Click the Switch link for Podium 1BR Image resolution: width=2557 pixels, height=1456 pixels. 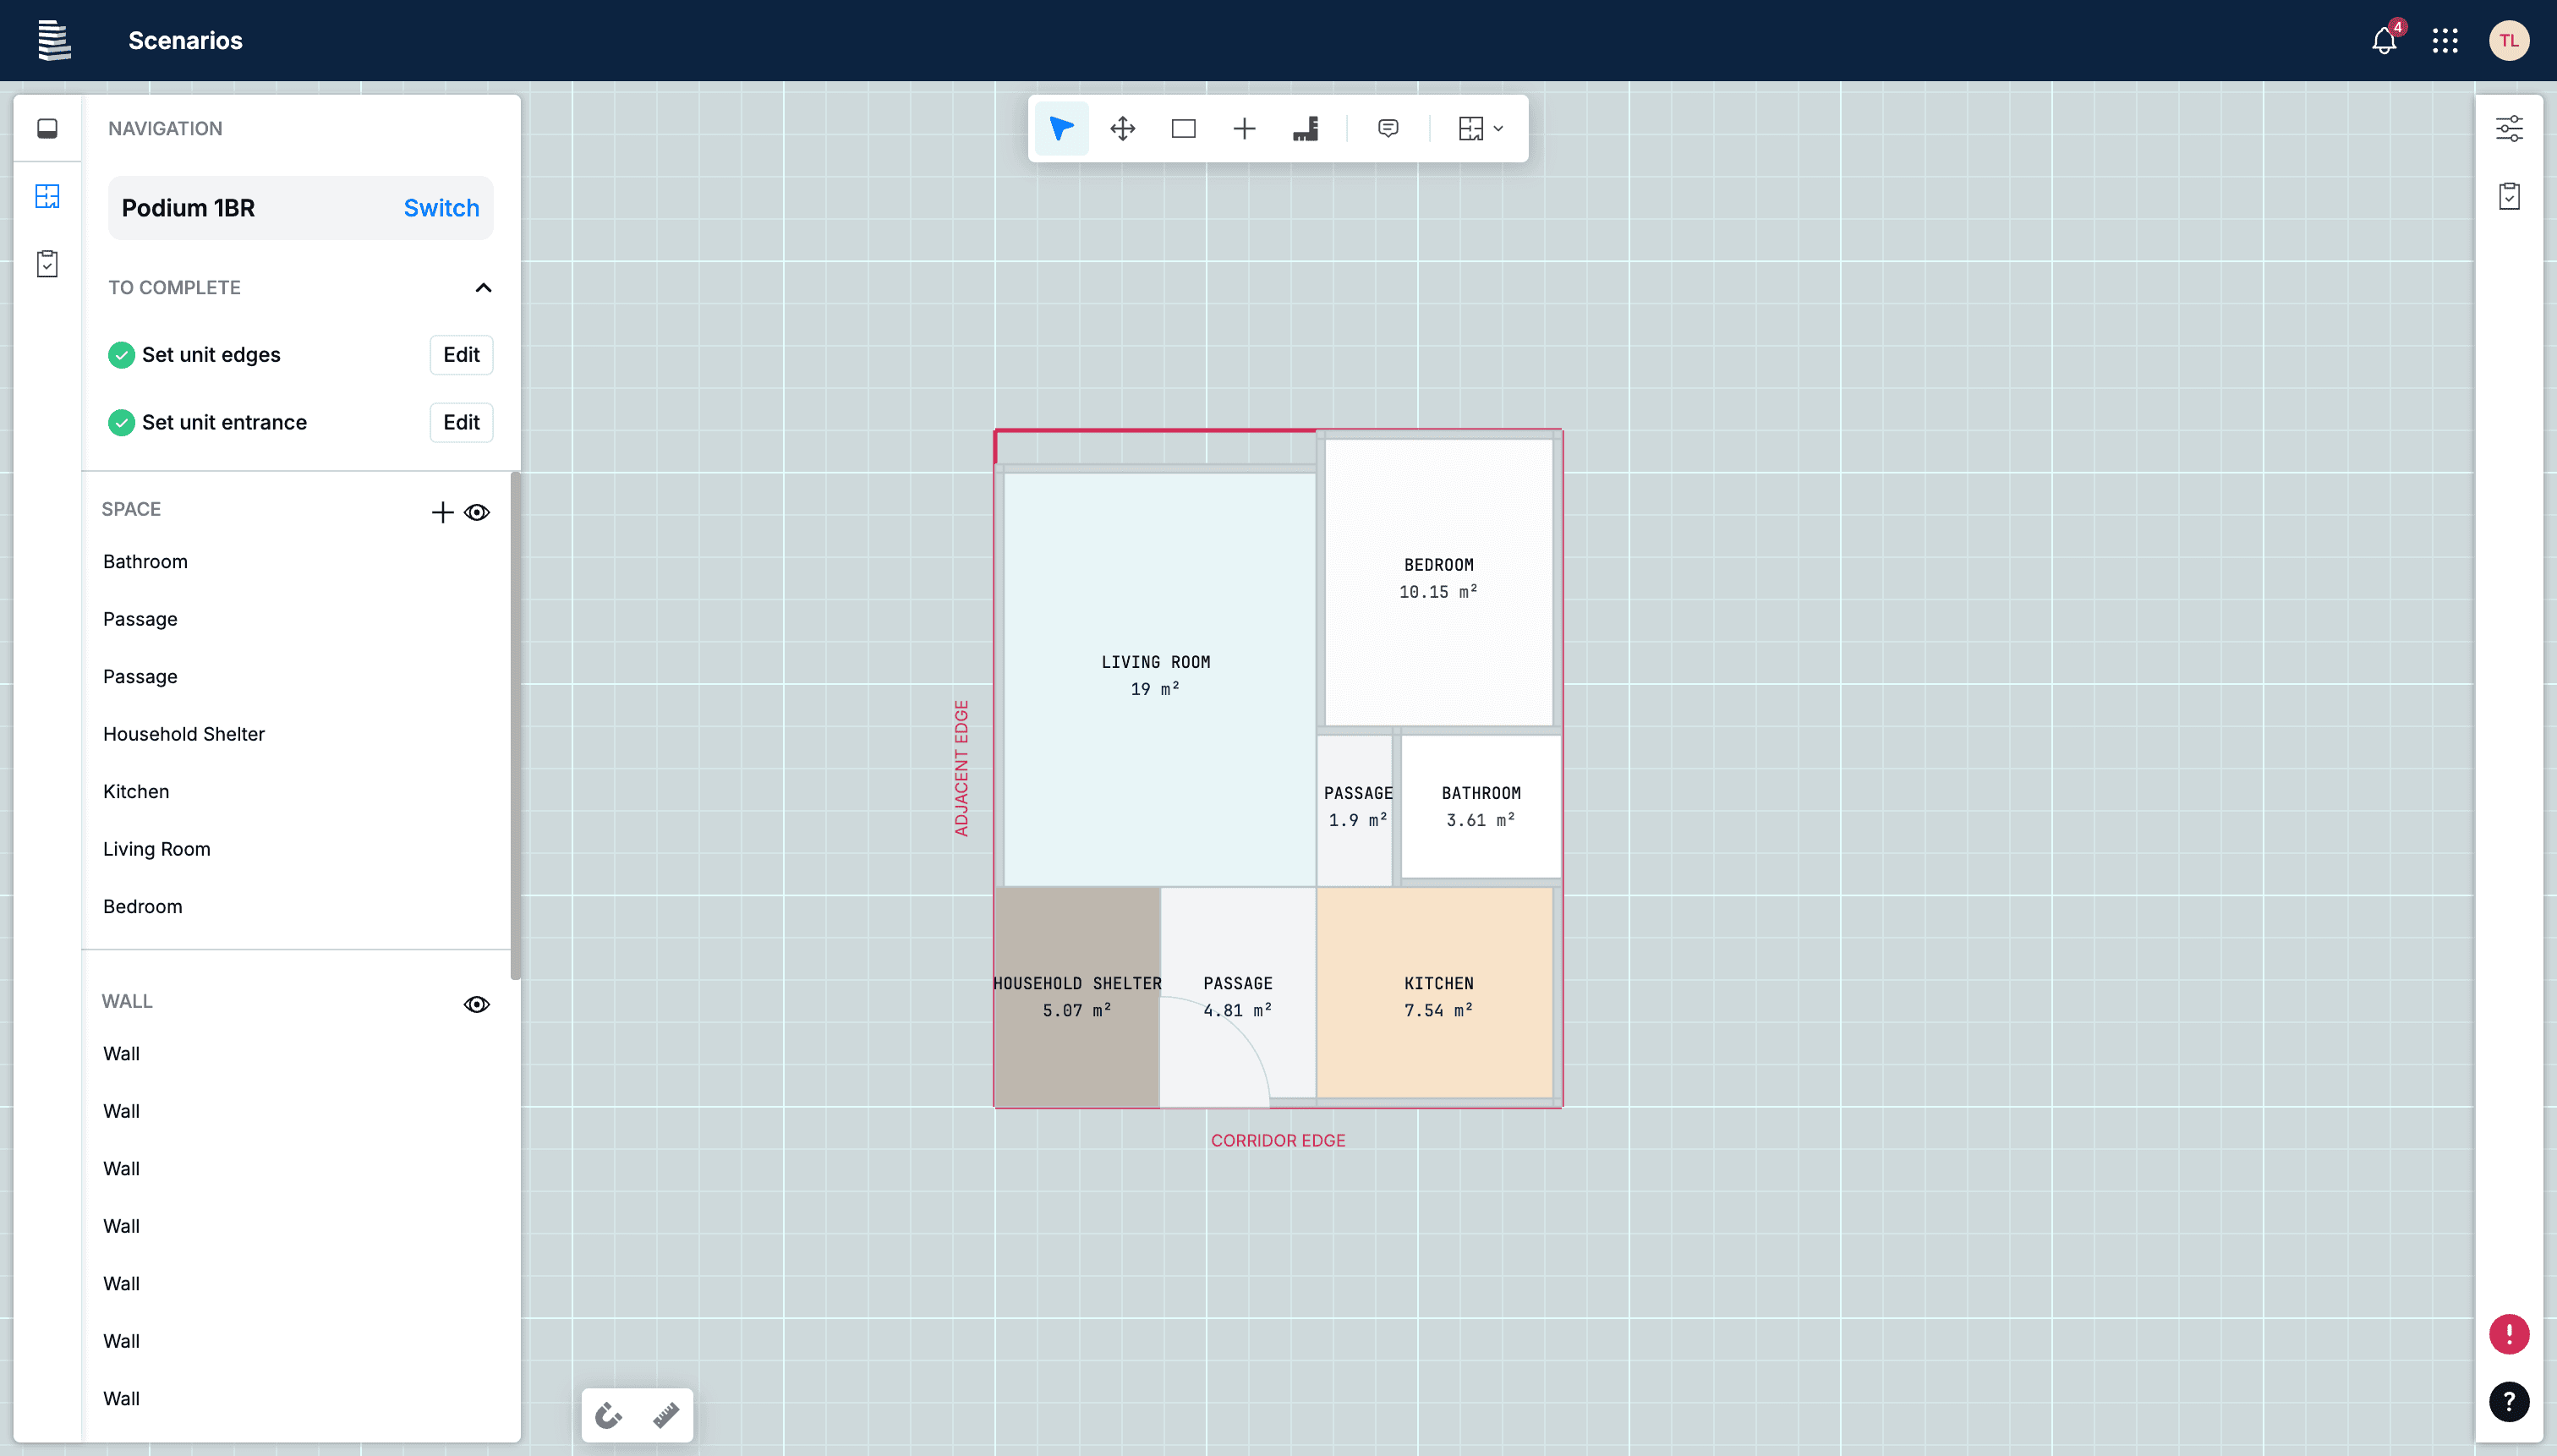(441, 208)
